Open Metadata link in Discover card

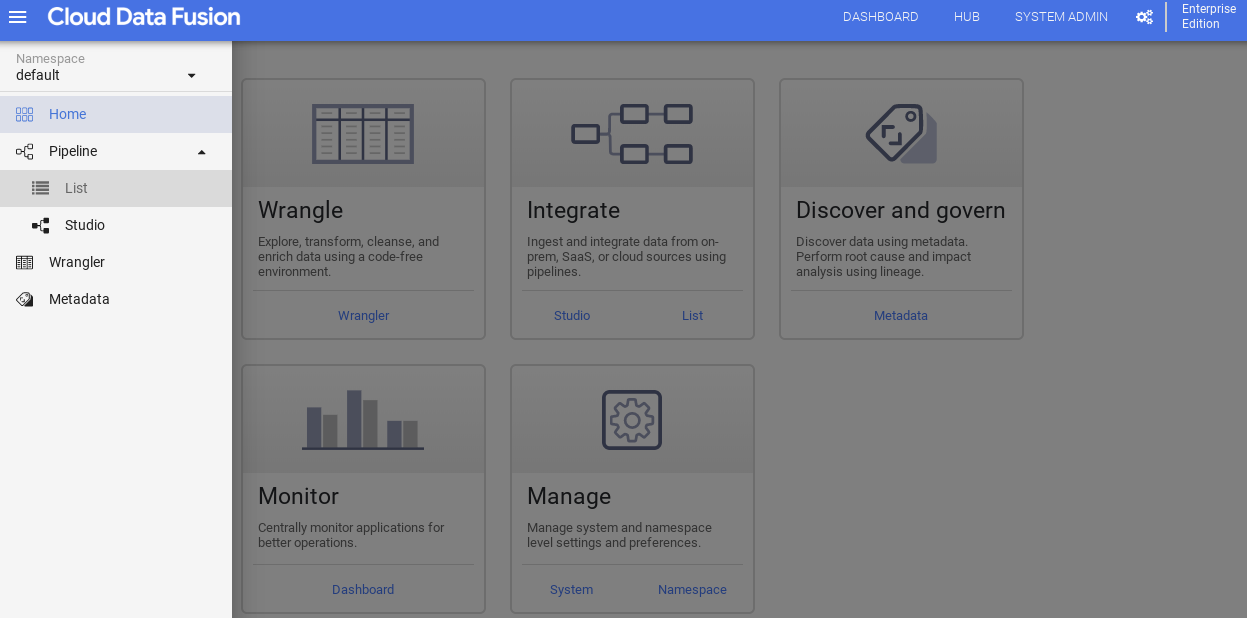[x=901, y=316]
